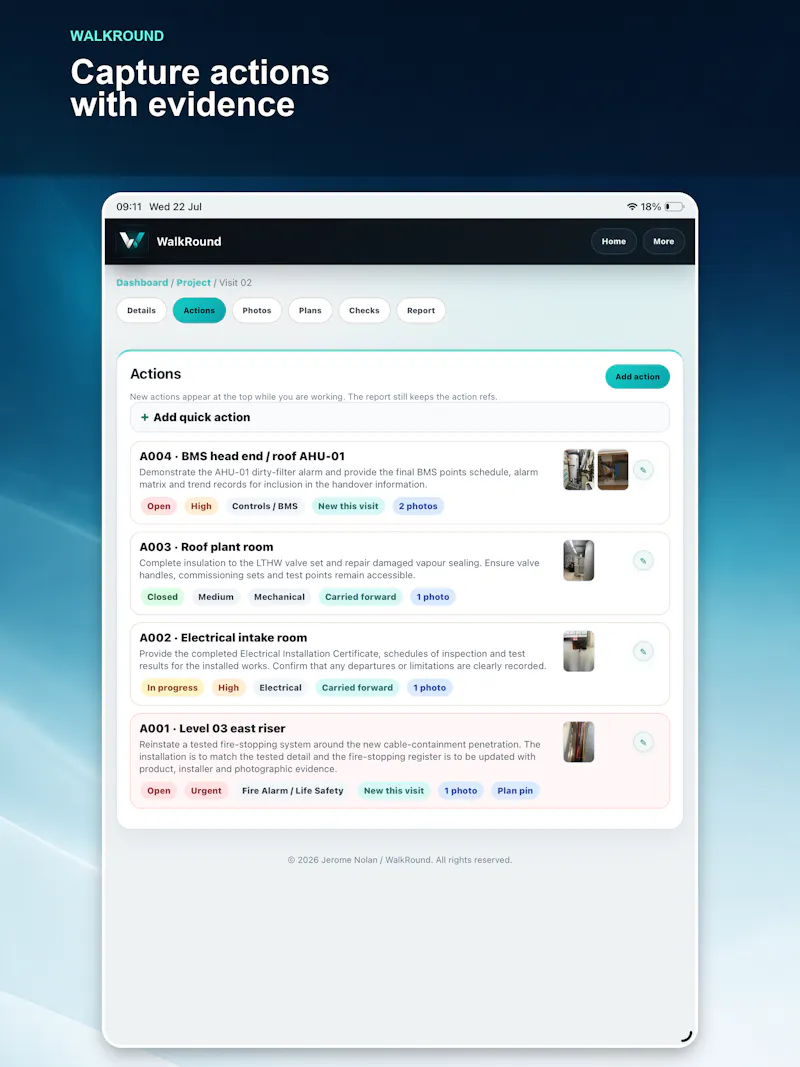Open the A003 Roof plant room photo
This screenshot has height=1067, width=800.
point(579,560)
